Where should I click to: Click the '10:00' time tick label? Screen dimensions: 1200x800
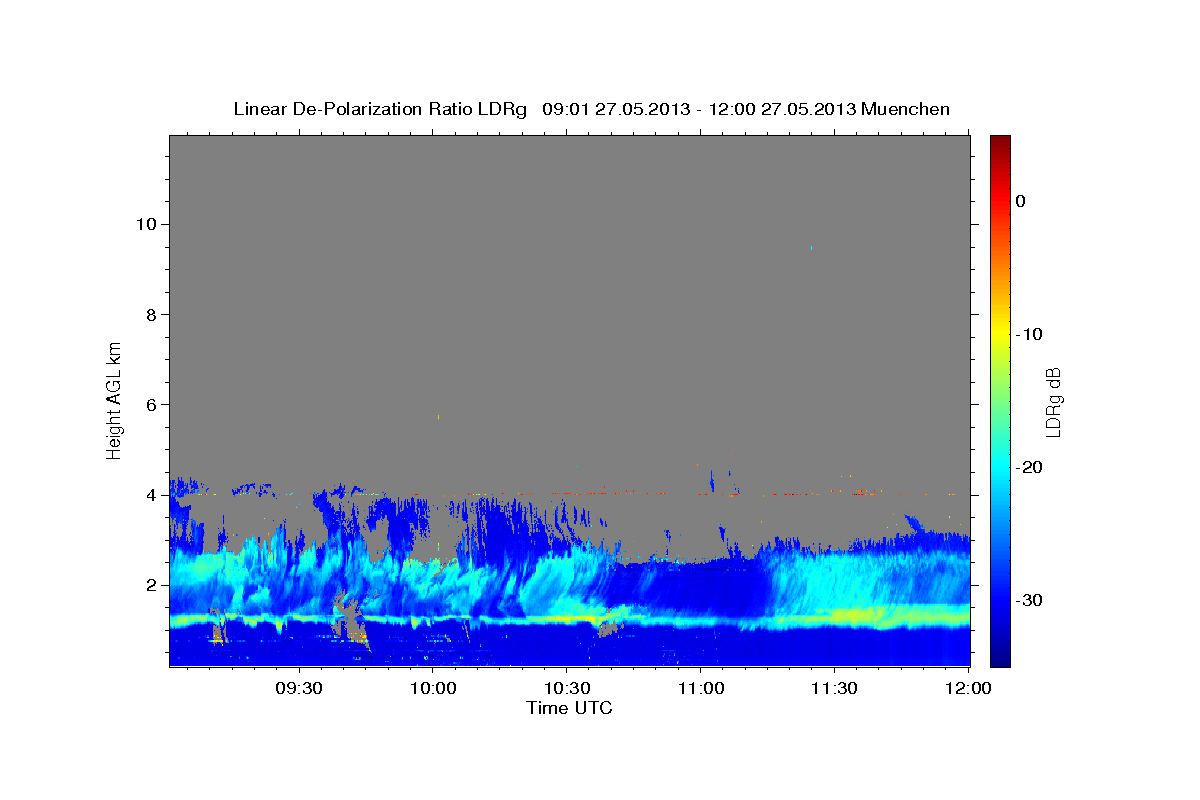pos(433,689)
